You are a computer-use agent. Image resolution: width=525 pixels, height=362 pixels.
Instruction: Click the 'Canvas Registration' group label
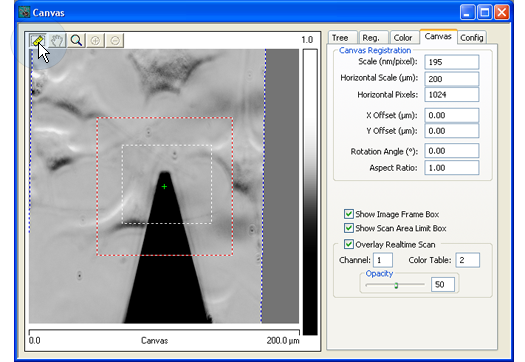click(375, 50)
